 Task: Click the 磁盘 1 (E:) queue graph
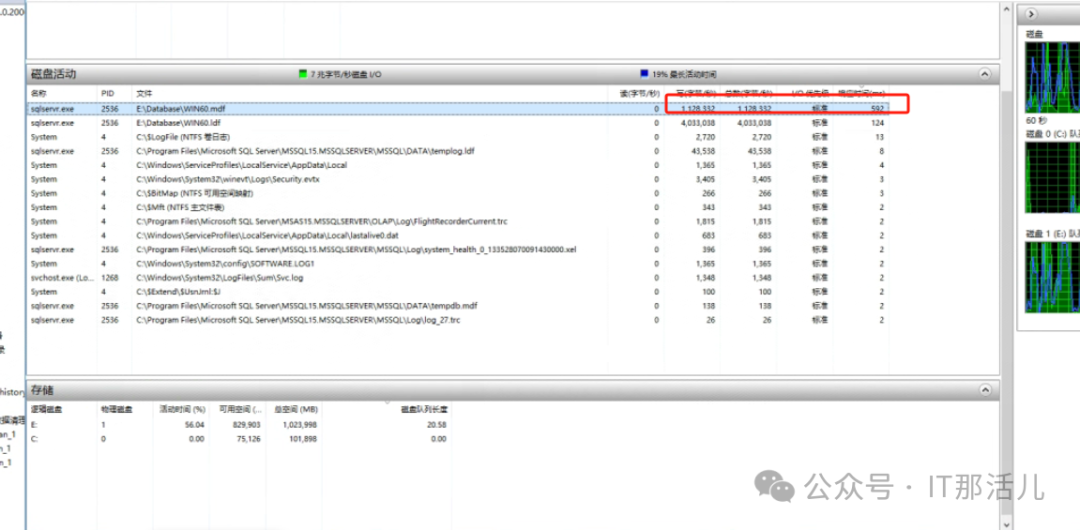click(1052, 276)
